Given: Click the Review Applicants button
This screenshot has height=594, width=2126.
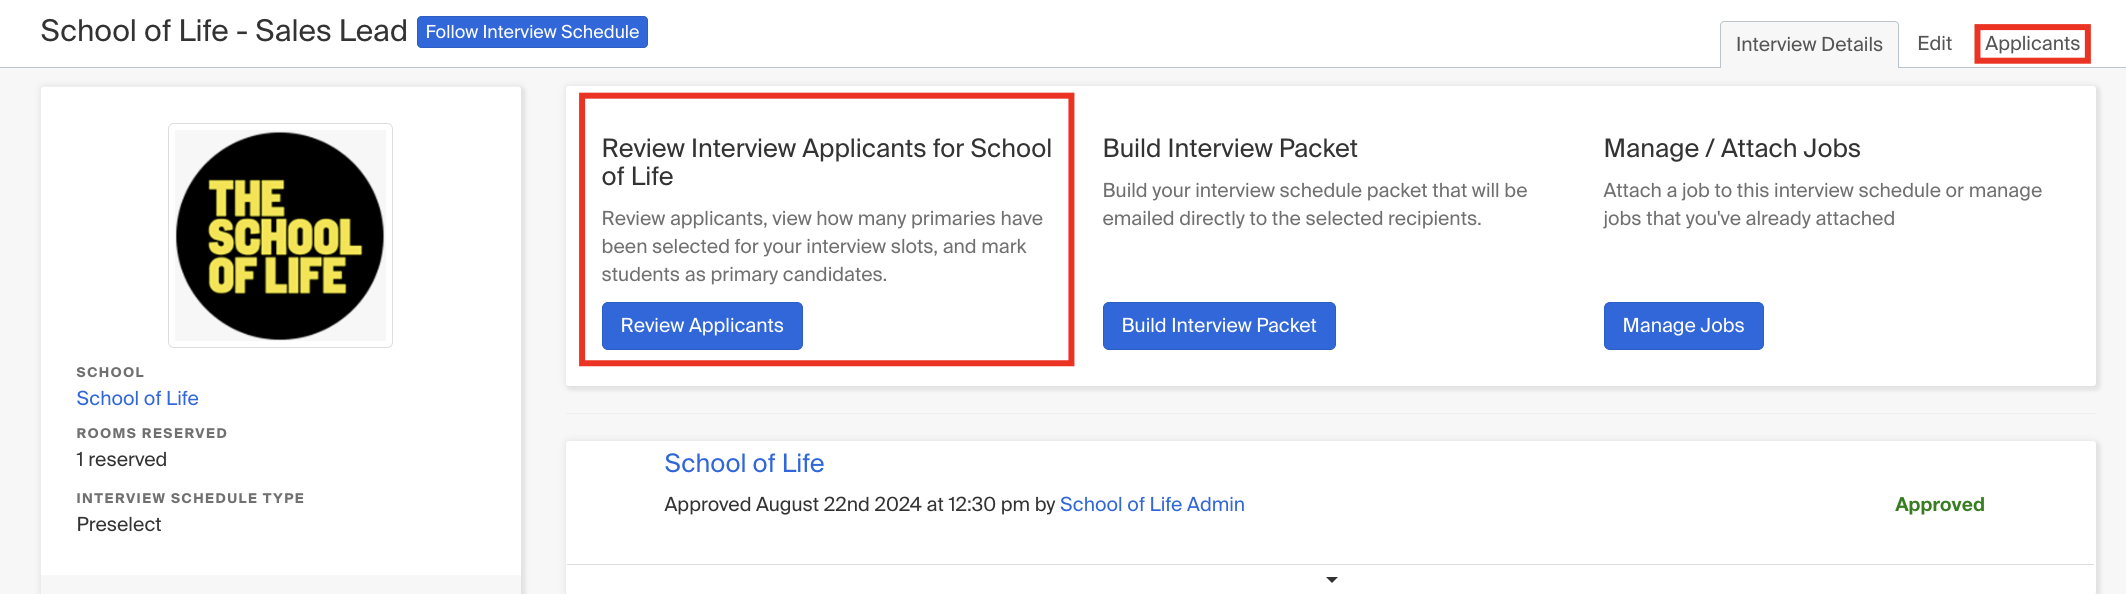Looking at the screenshot, I should tap(702, 326).
